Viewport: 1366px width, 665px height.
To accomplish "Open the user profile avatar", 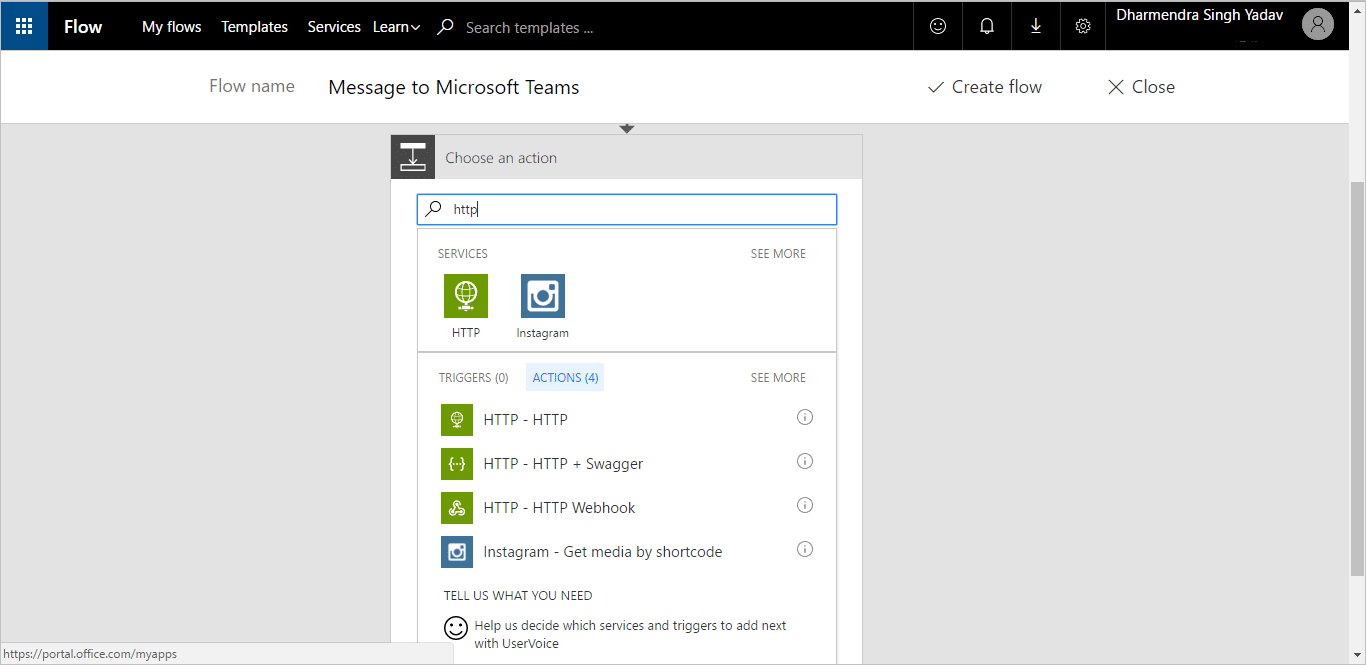I will [1318, 26].
